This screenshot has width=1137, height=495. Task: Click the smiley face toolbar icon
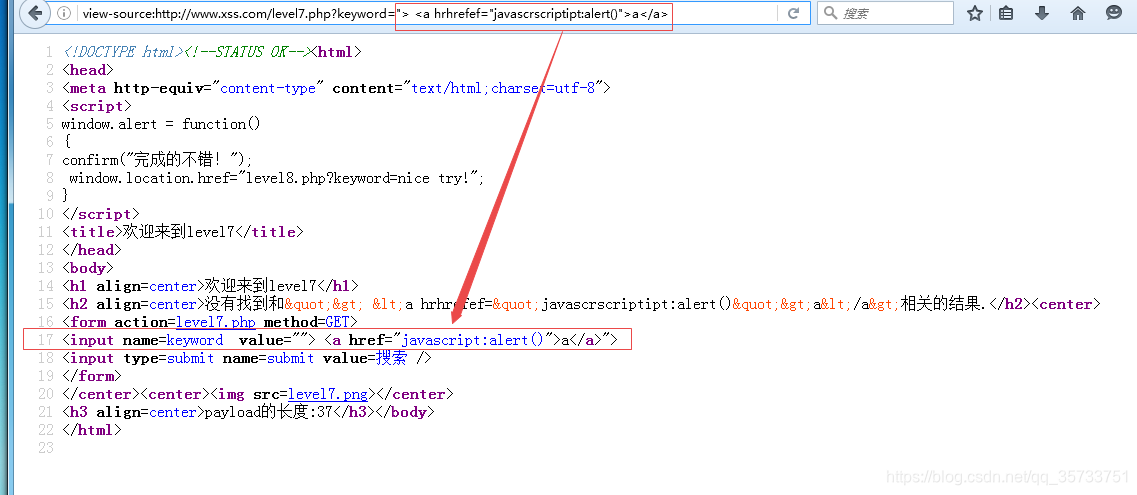pos(1114,13)
